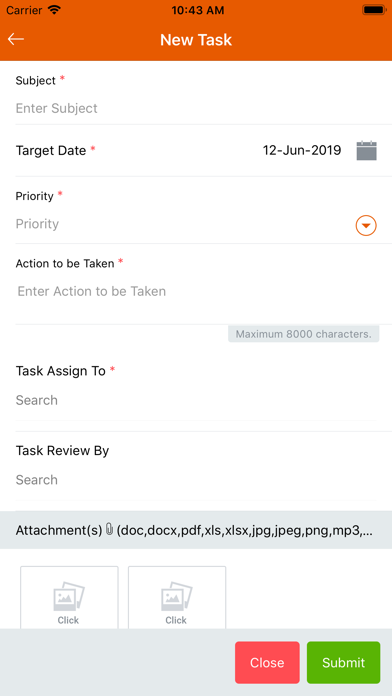This screenshot has height=696, width=392.
Task: Click the green Submit button
Action: [x=344, y=662]
